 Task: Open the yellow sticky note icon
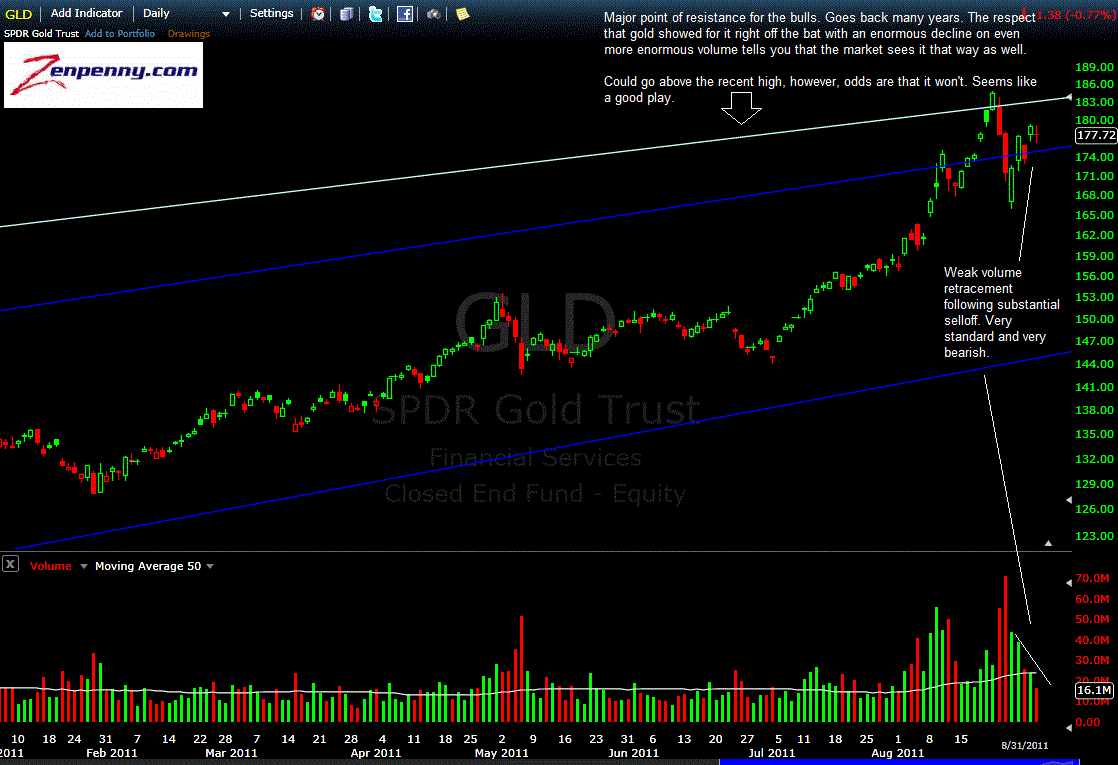(x=463, y=14)
